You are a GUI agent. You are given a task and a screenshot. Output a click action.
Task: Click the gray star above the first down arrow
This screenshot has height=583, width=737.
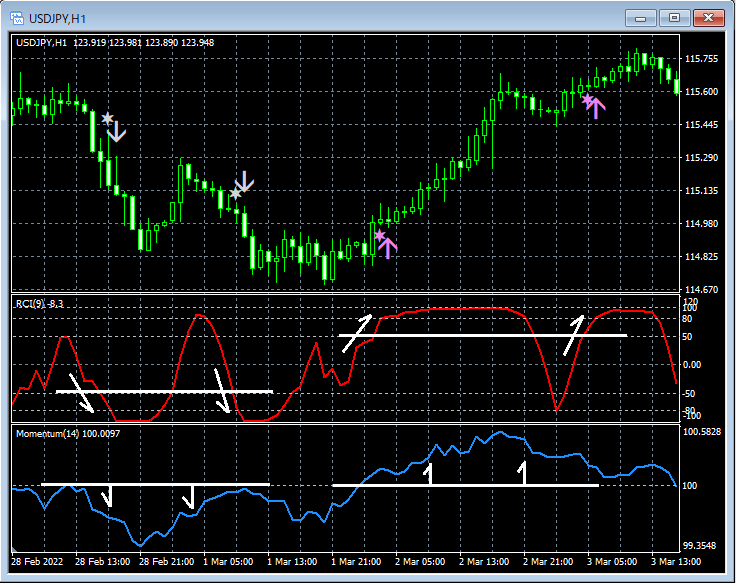point(108,118)
